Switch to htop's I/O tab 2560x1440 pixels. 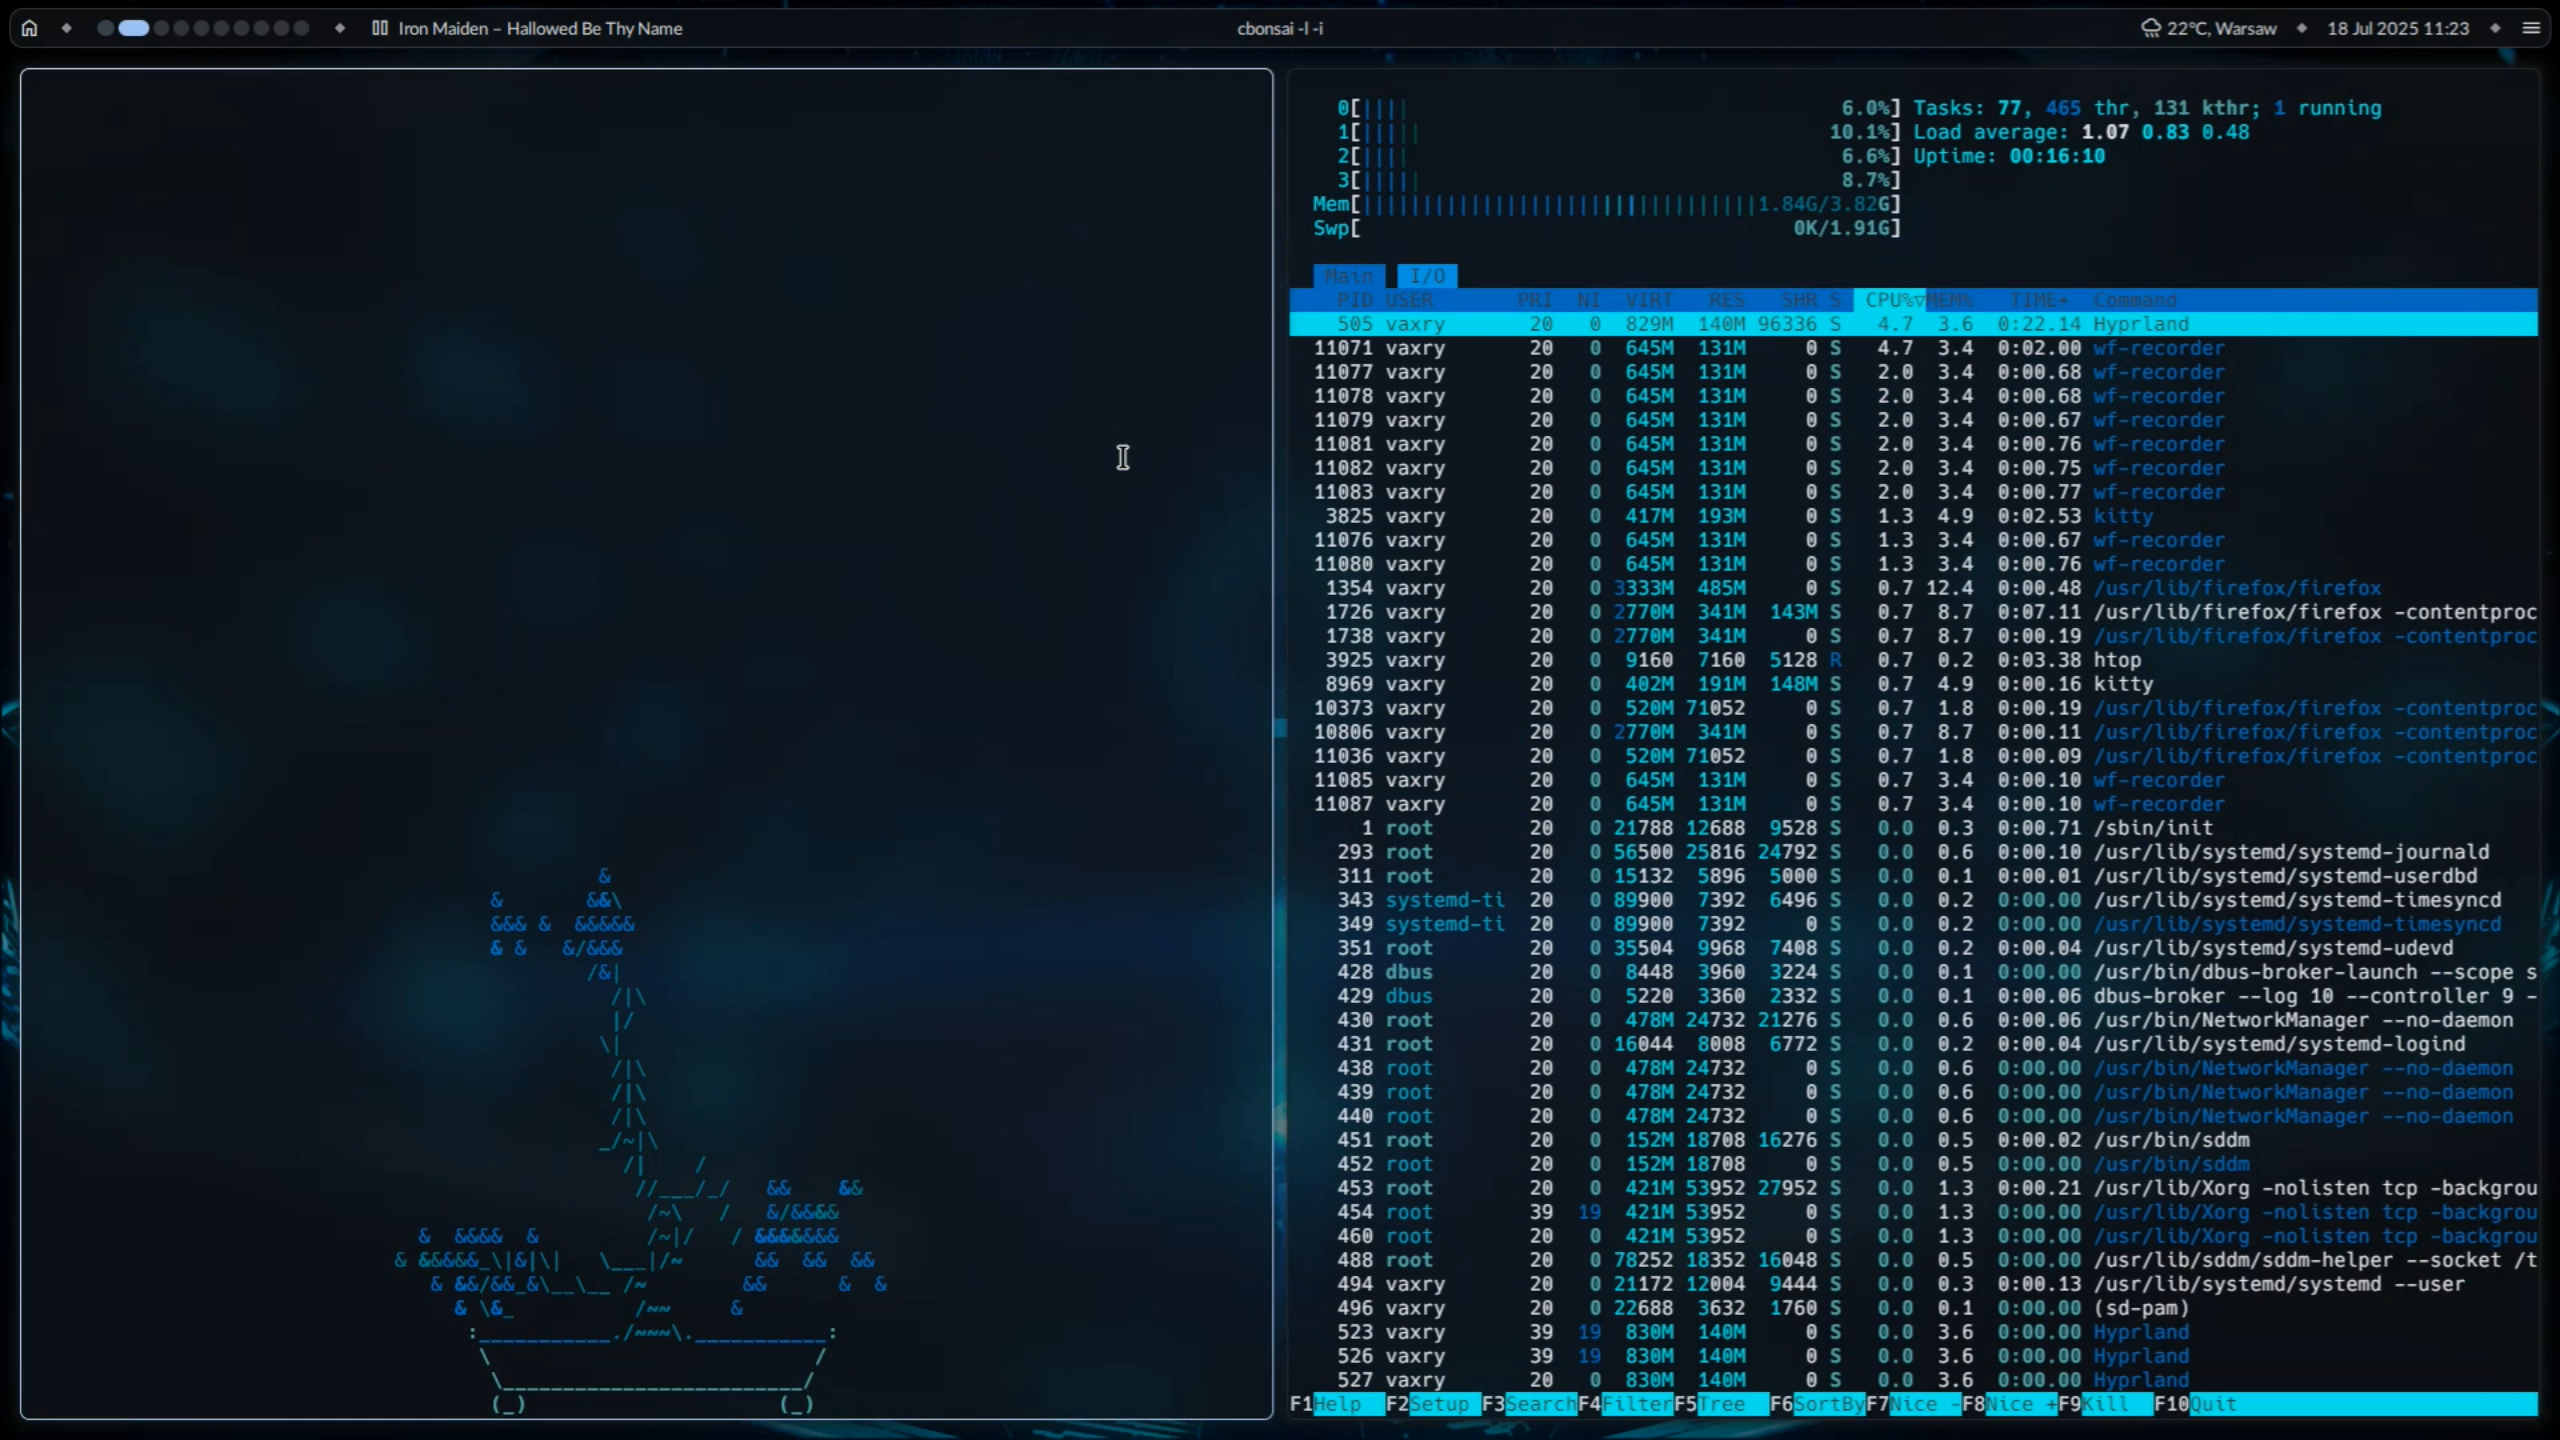pyautogui.click(x=1427, y=276)
